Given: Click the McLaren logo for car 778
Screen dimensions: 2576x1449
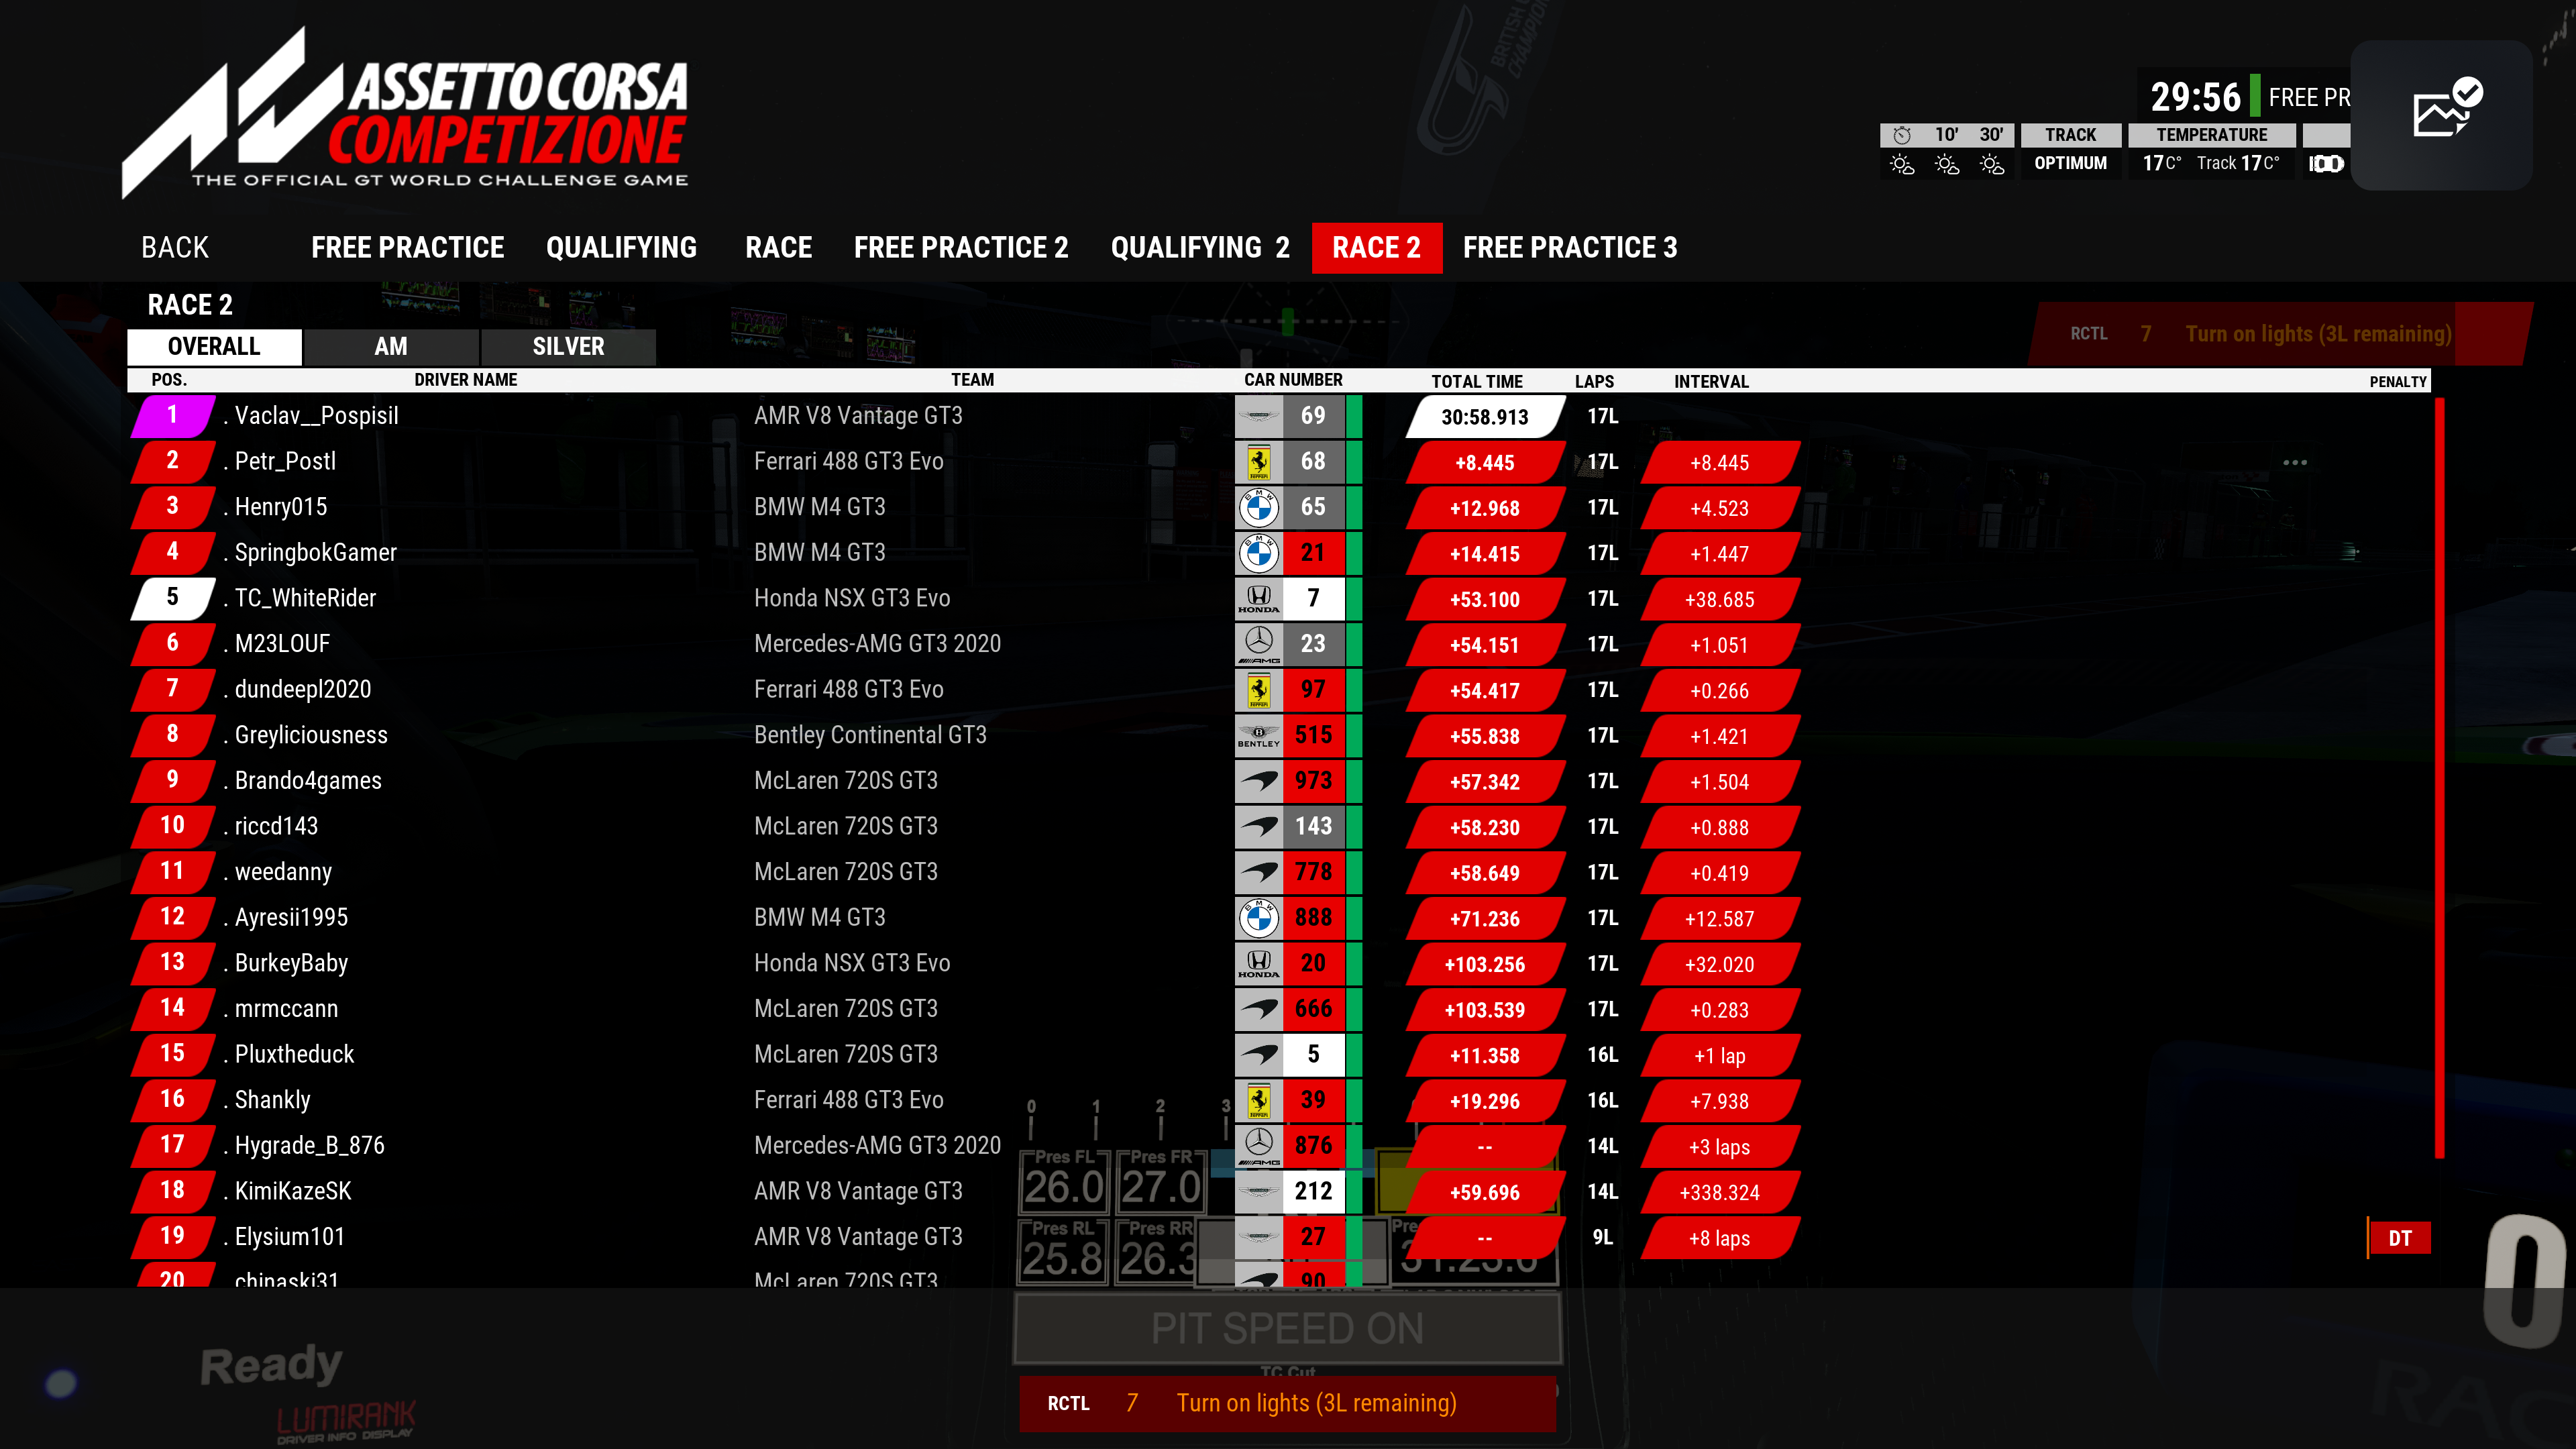Looking at the screenshot, I should (x=1259, y=872).
